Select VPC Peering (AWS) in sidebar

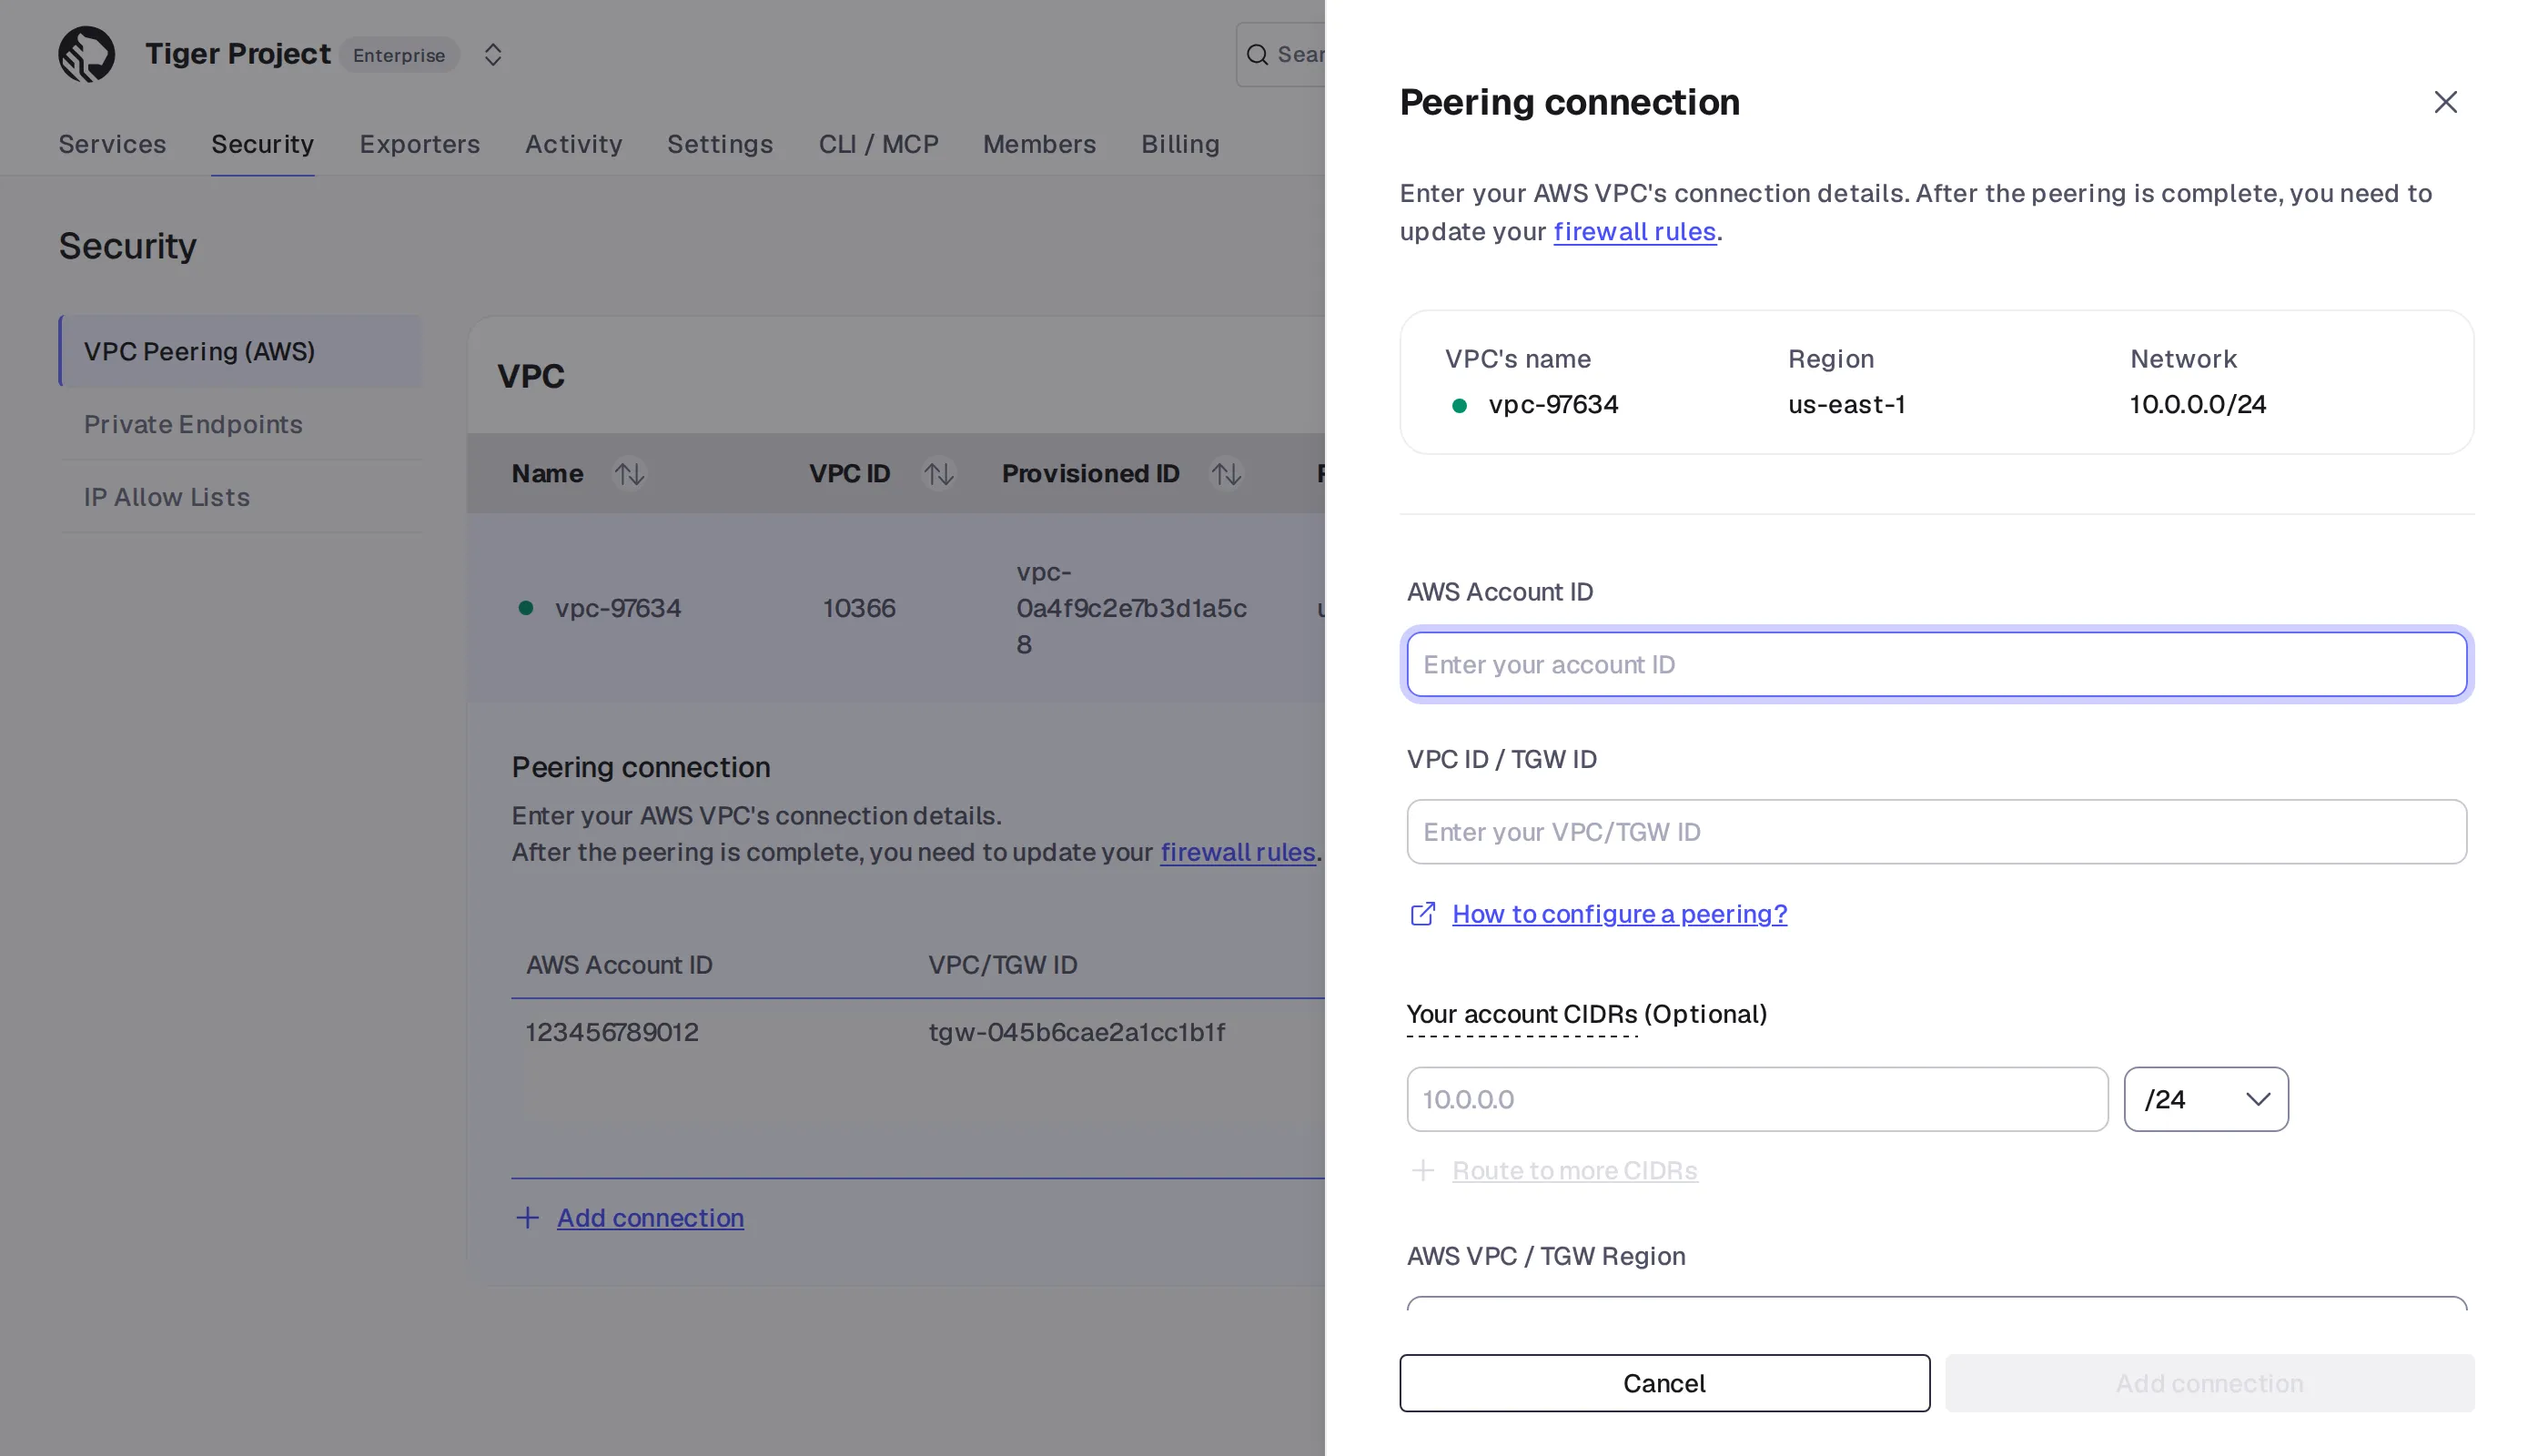(240, 351)
